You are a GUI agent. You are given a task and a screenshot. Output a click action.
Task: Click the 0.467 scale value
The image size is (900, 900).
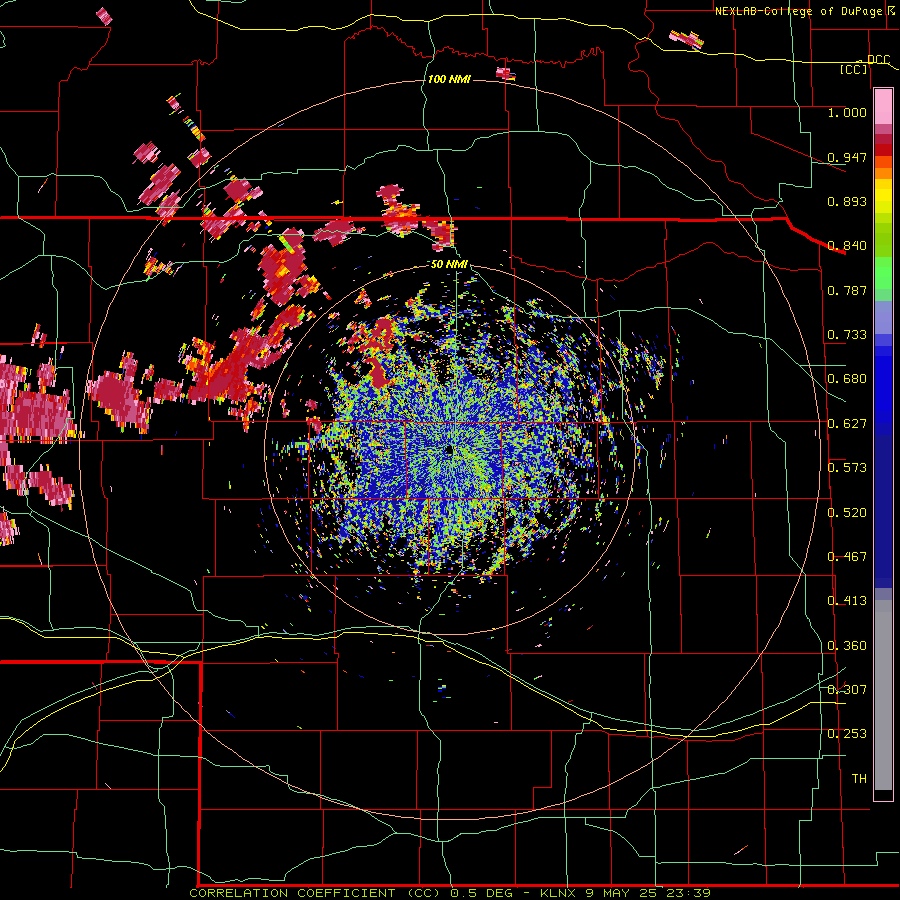point(847,557)
